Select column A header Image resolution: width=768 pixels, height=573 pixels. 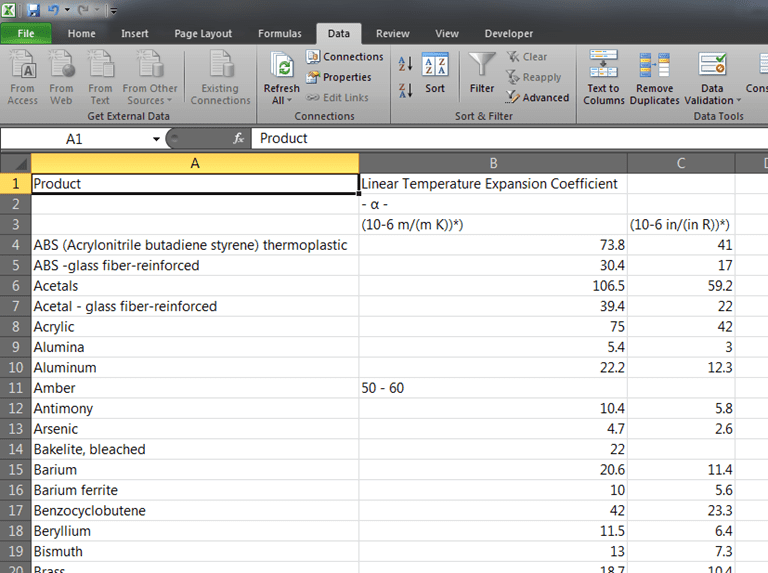195,163
